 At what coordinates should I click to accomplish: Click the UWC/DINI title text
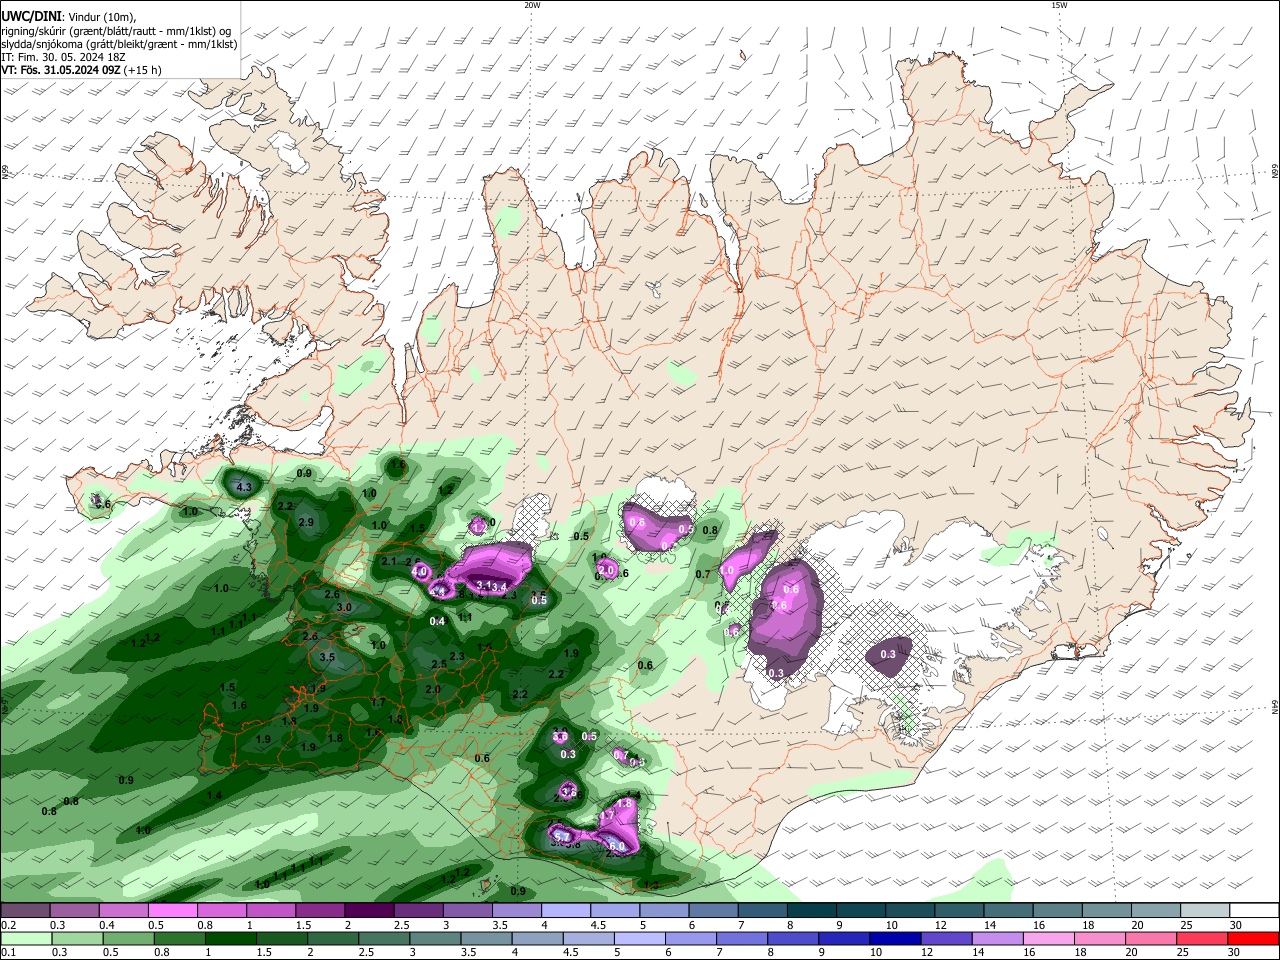click(x=30, y=17)
